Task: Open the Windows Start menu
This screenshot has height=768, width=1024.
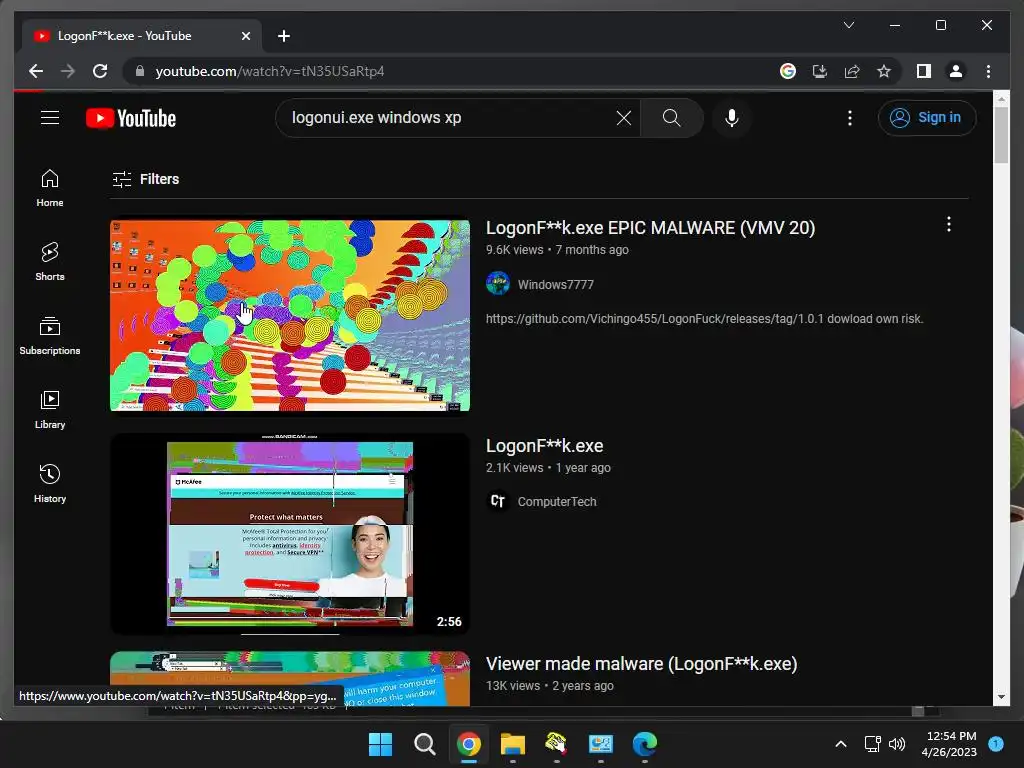Action: 380,744
